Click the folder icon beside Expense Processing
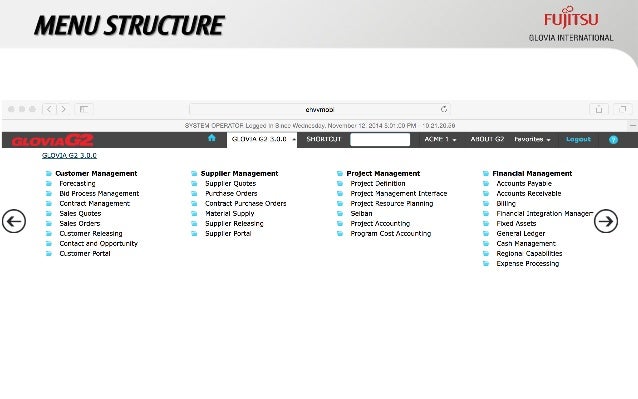 485,264
